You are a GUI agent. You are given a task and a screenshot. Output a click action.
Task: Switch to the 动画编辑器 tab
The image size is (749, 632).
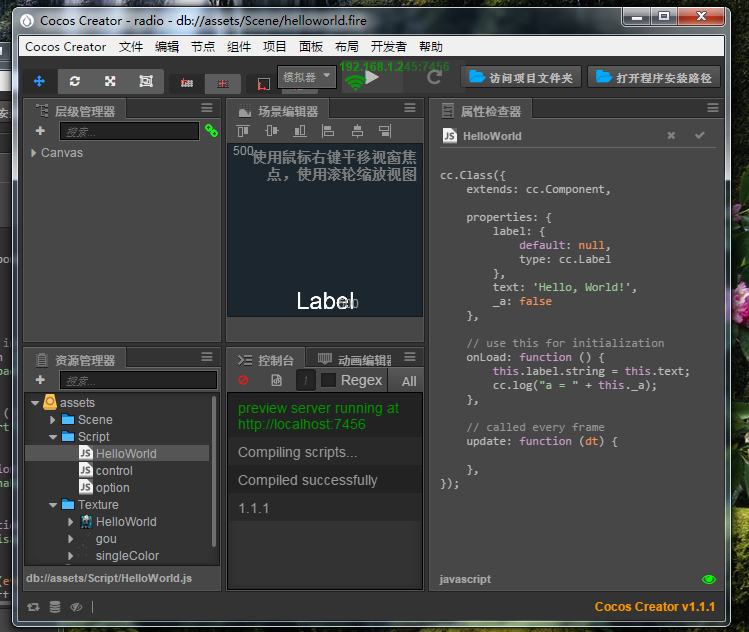pos(354,360)
